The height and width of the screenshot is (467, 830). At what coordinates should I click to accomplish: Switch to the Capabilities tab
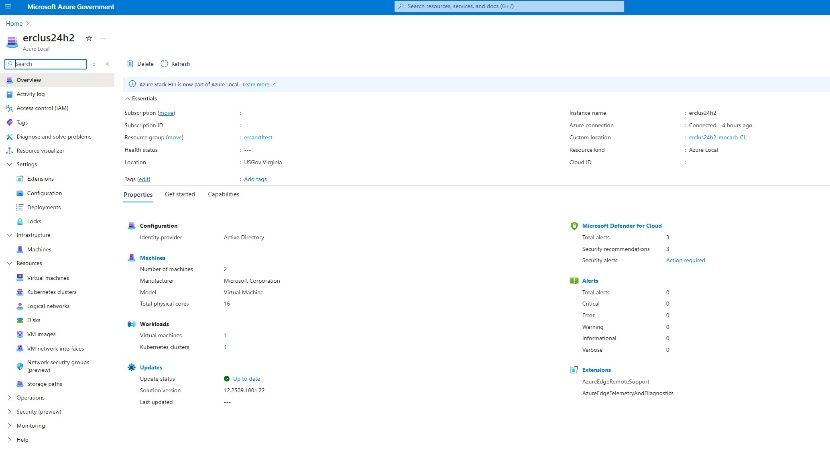[223, 194]
